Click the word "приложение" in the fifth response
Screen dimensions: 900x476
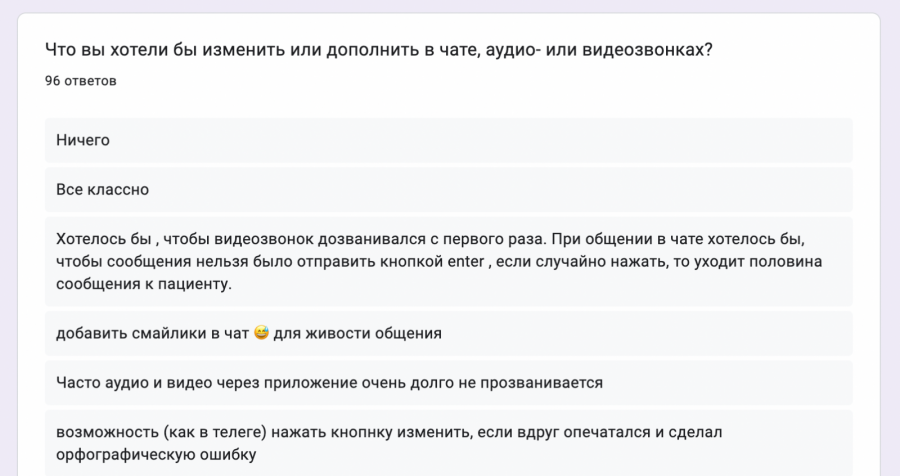(x=306, y=383)
